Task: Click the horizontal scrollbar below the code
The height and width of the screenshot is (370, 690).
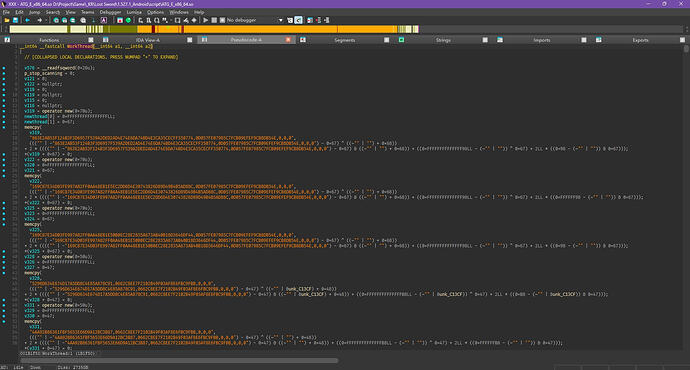Action: pyautogui.click(x=180, y=360)
